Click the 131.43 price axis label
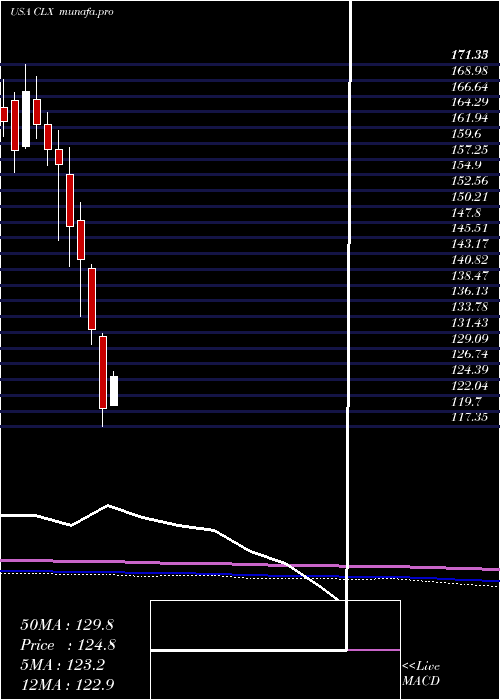Viewport: 500px width, 700px height. tap(469, 323)
